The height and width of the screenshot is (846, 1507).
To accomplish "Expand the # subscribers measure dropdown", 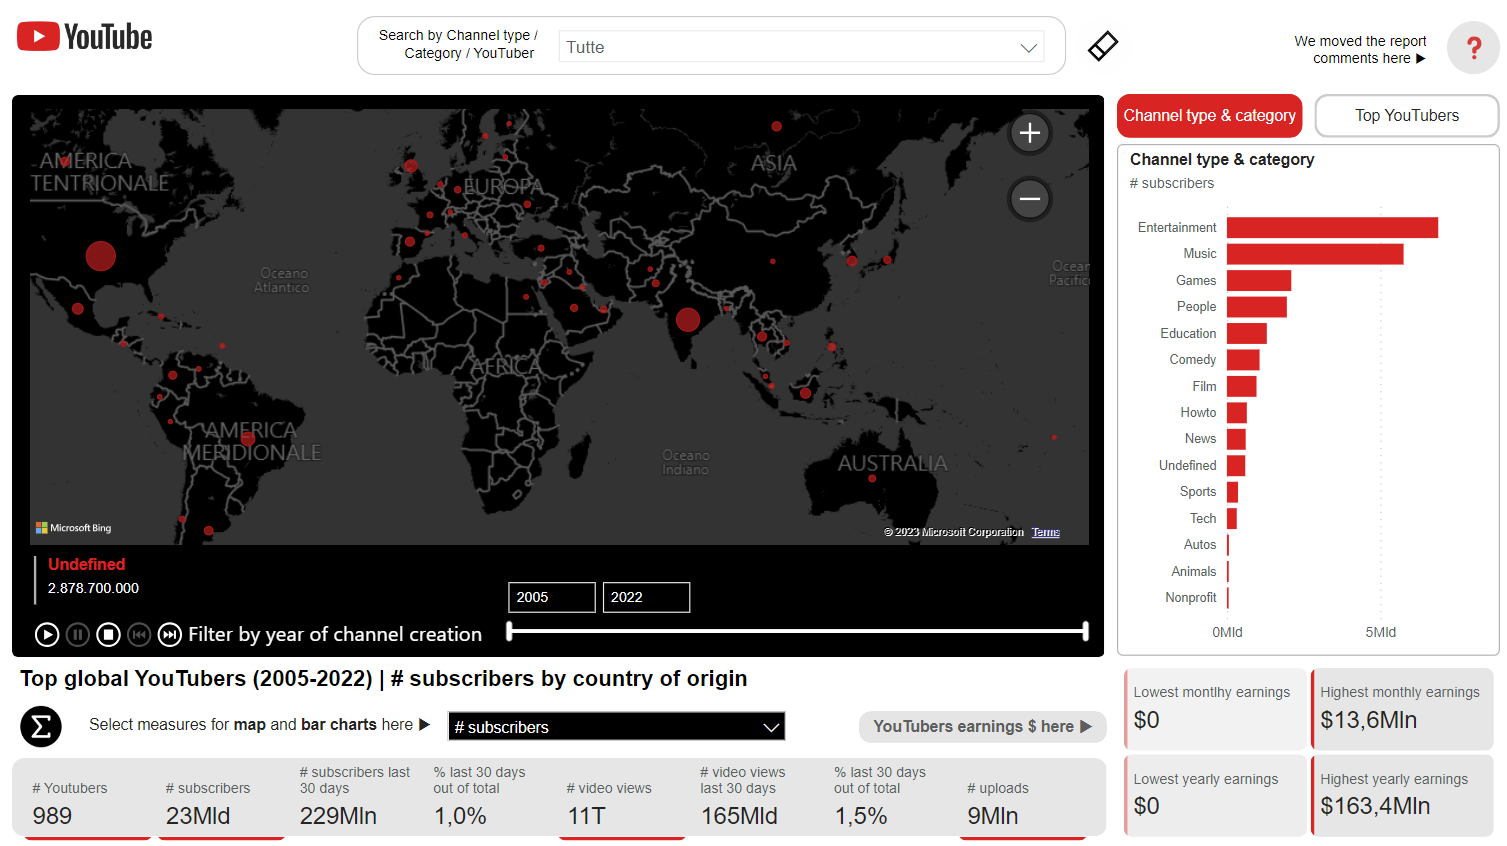I will pos(616,727).
